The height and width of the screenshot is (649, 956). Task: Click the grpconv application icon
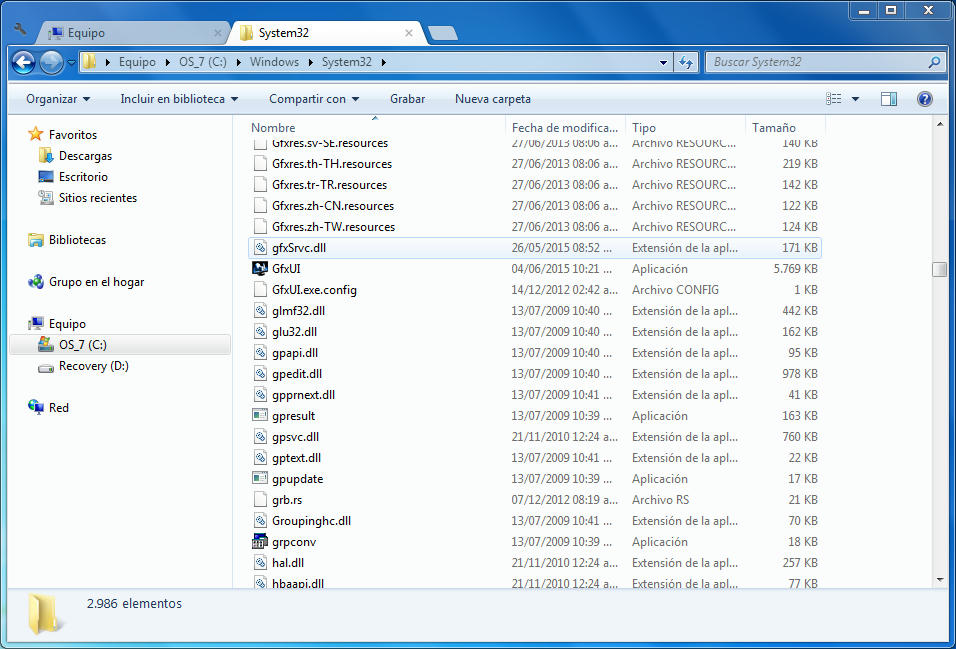tap(260, 542)
